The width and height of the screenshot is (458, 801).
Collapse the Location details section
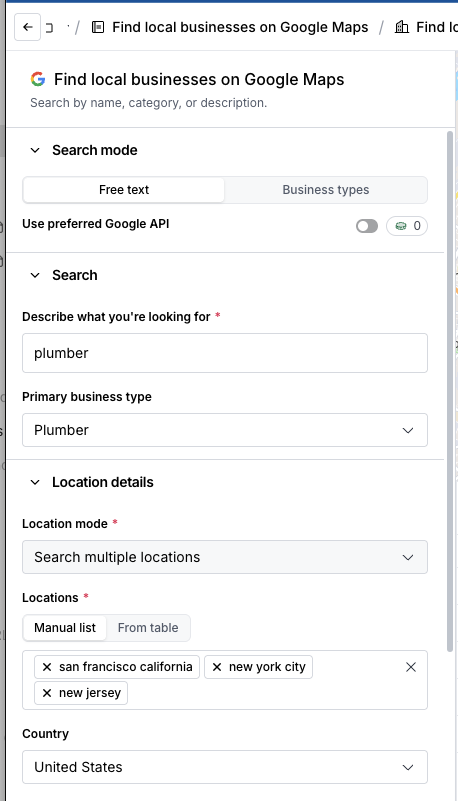pyautogui.click(x=35, y=482)
